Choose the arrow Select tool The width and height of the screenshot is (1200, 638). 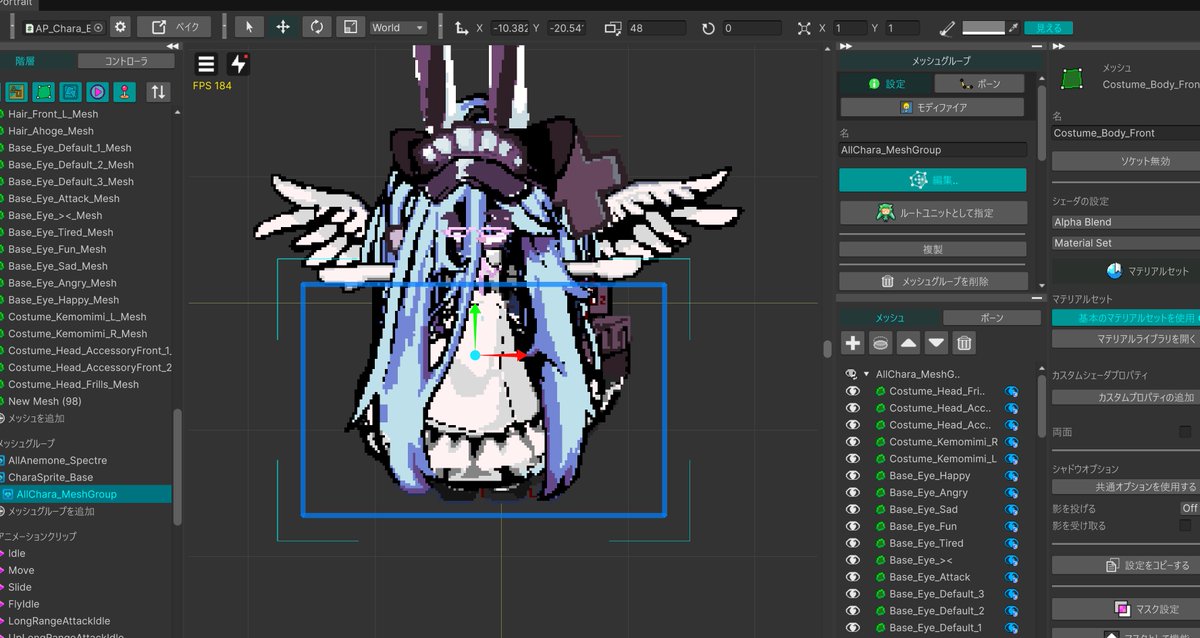(249, 27)
